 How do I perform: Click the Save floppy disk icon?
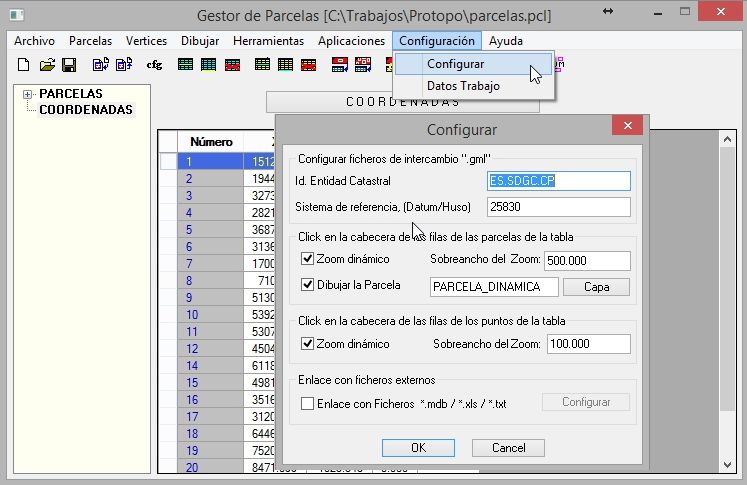[69, 64]
